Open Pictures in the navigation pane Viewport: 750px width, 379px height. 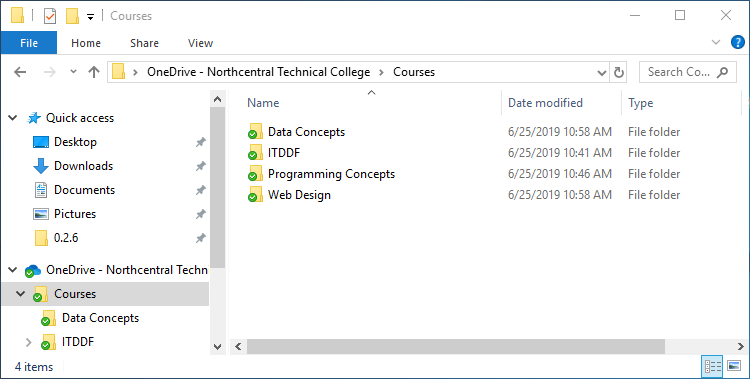75,213
